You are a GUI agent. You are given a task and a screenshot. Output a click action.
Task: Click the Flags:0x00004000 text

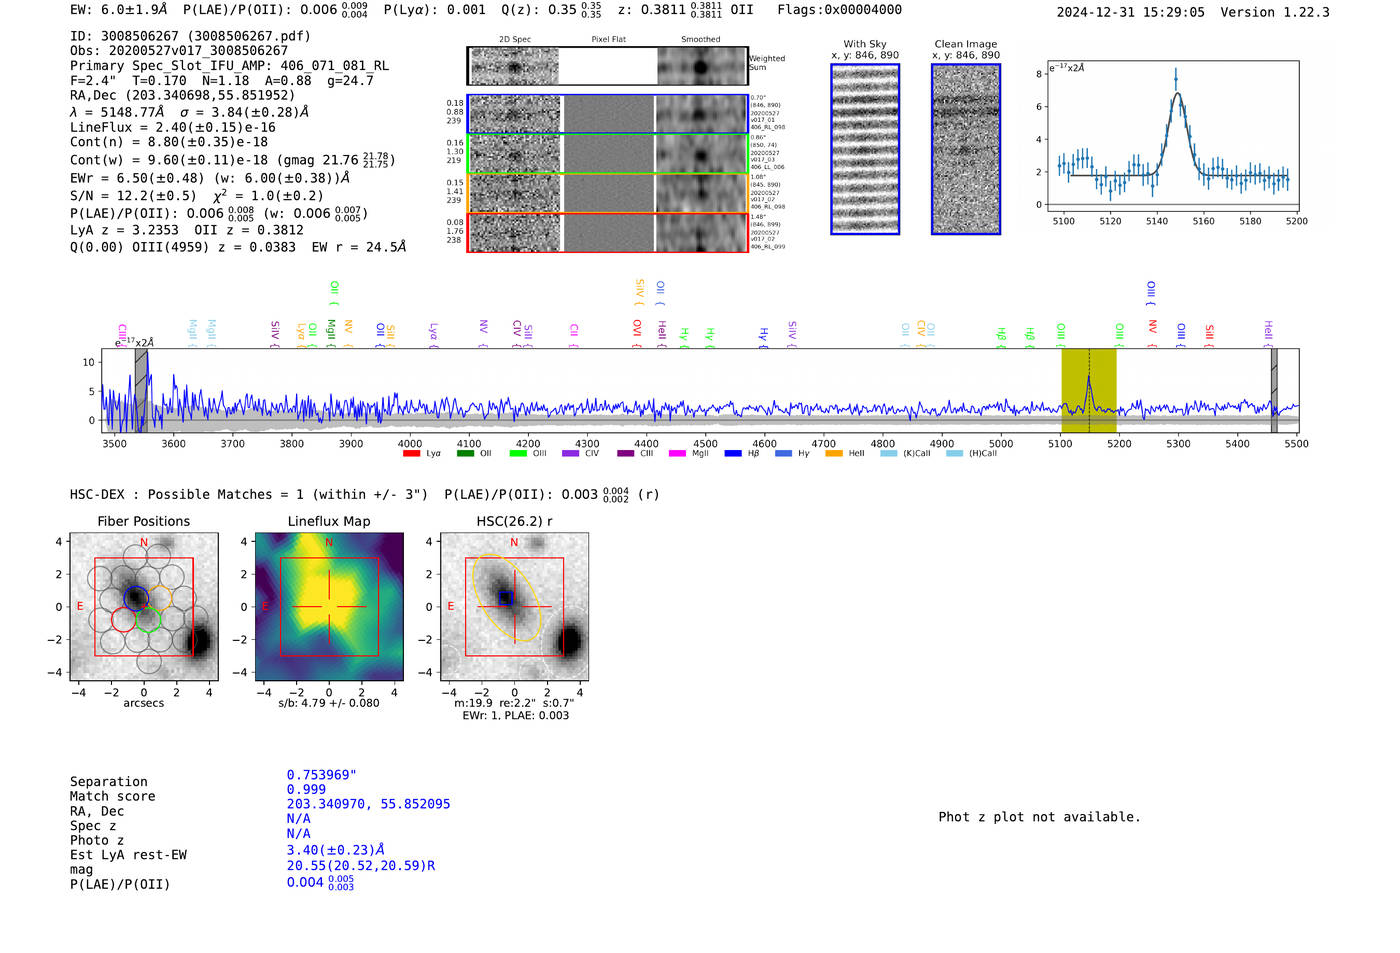point(840,10)
